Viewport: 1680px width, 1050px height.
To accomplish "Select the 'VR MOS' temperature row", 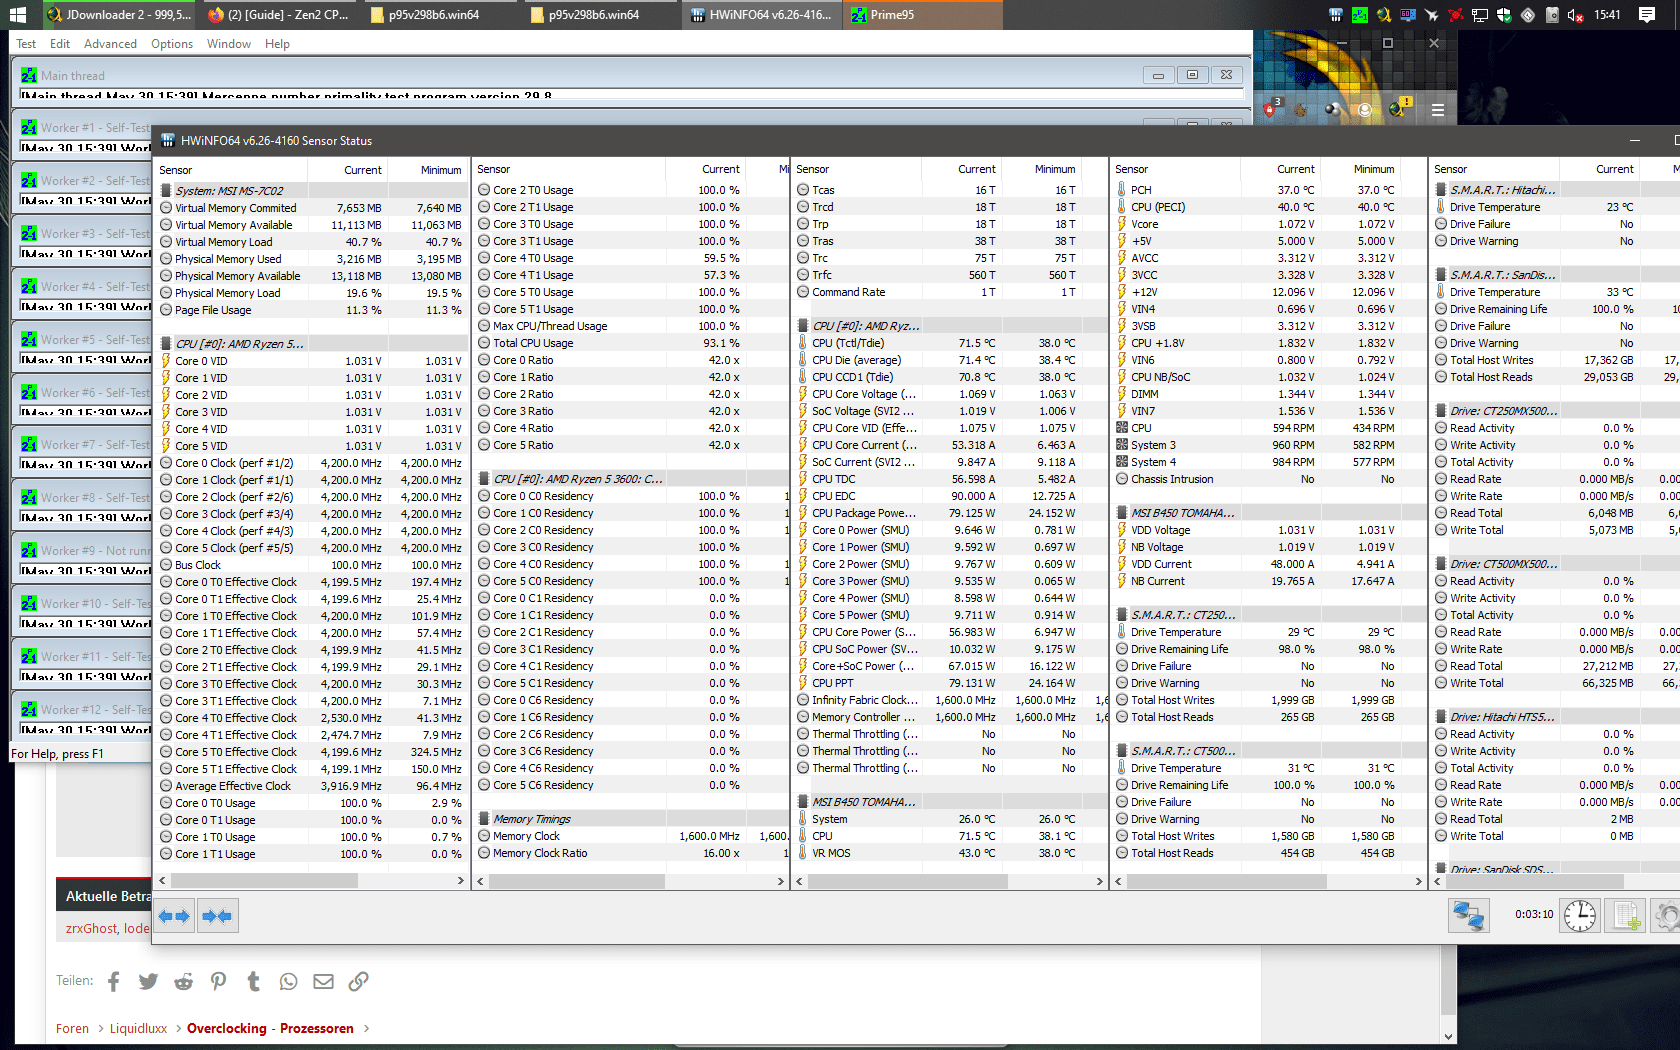I will [x=949, y=853].
